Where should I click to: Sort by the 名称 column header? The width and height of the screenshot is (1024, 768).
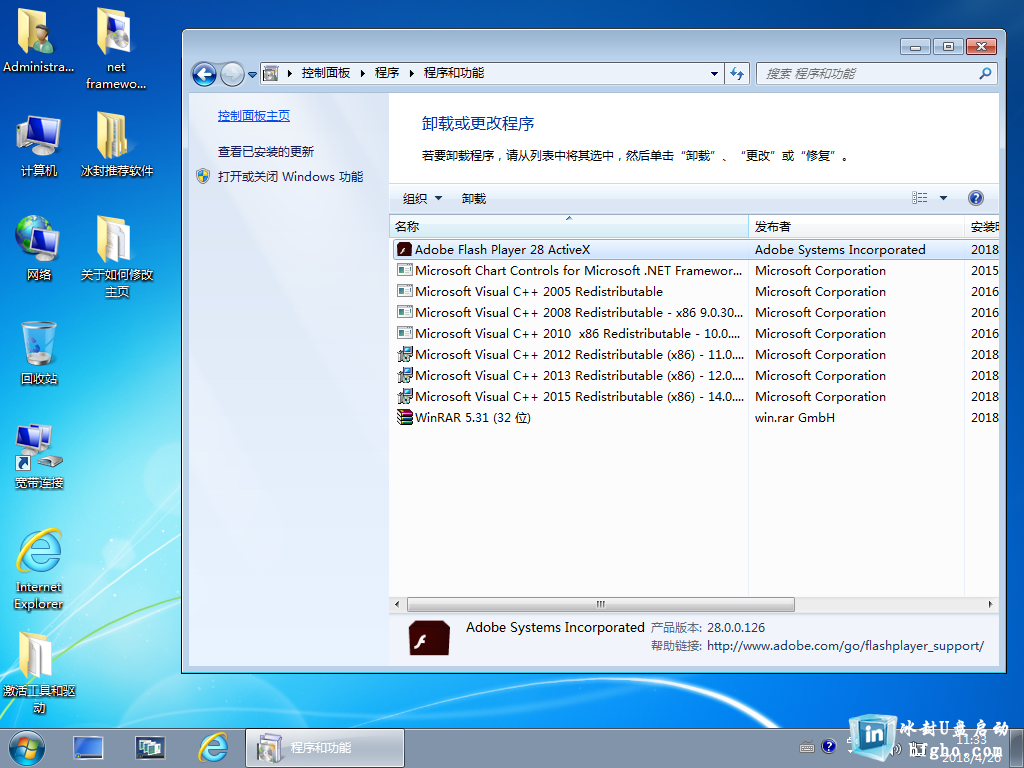(569, 227)
